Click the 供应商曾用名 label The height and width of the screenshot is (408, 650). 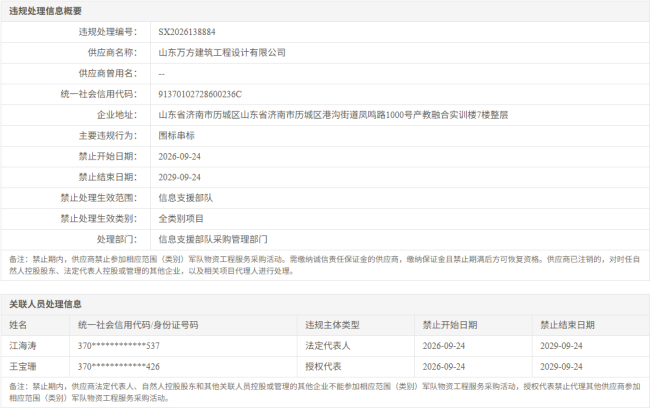pos(108,73)
